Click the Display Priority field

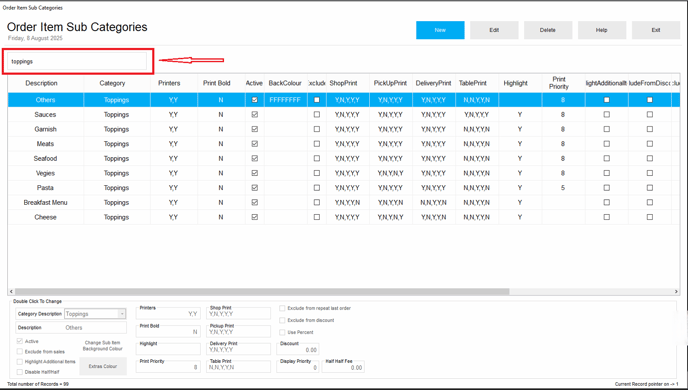(298, 367)
